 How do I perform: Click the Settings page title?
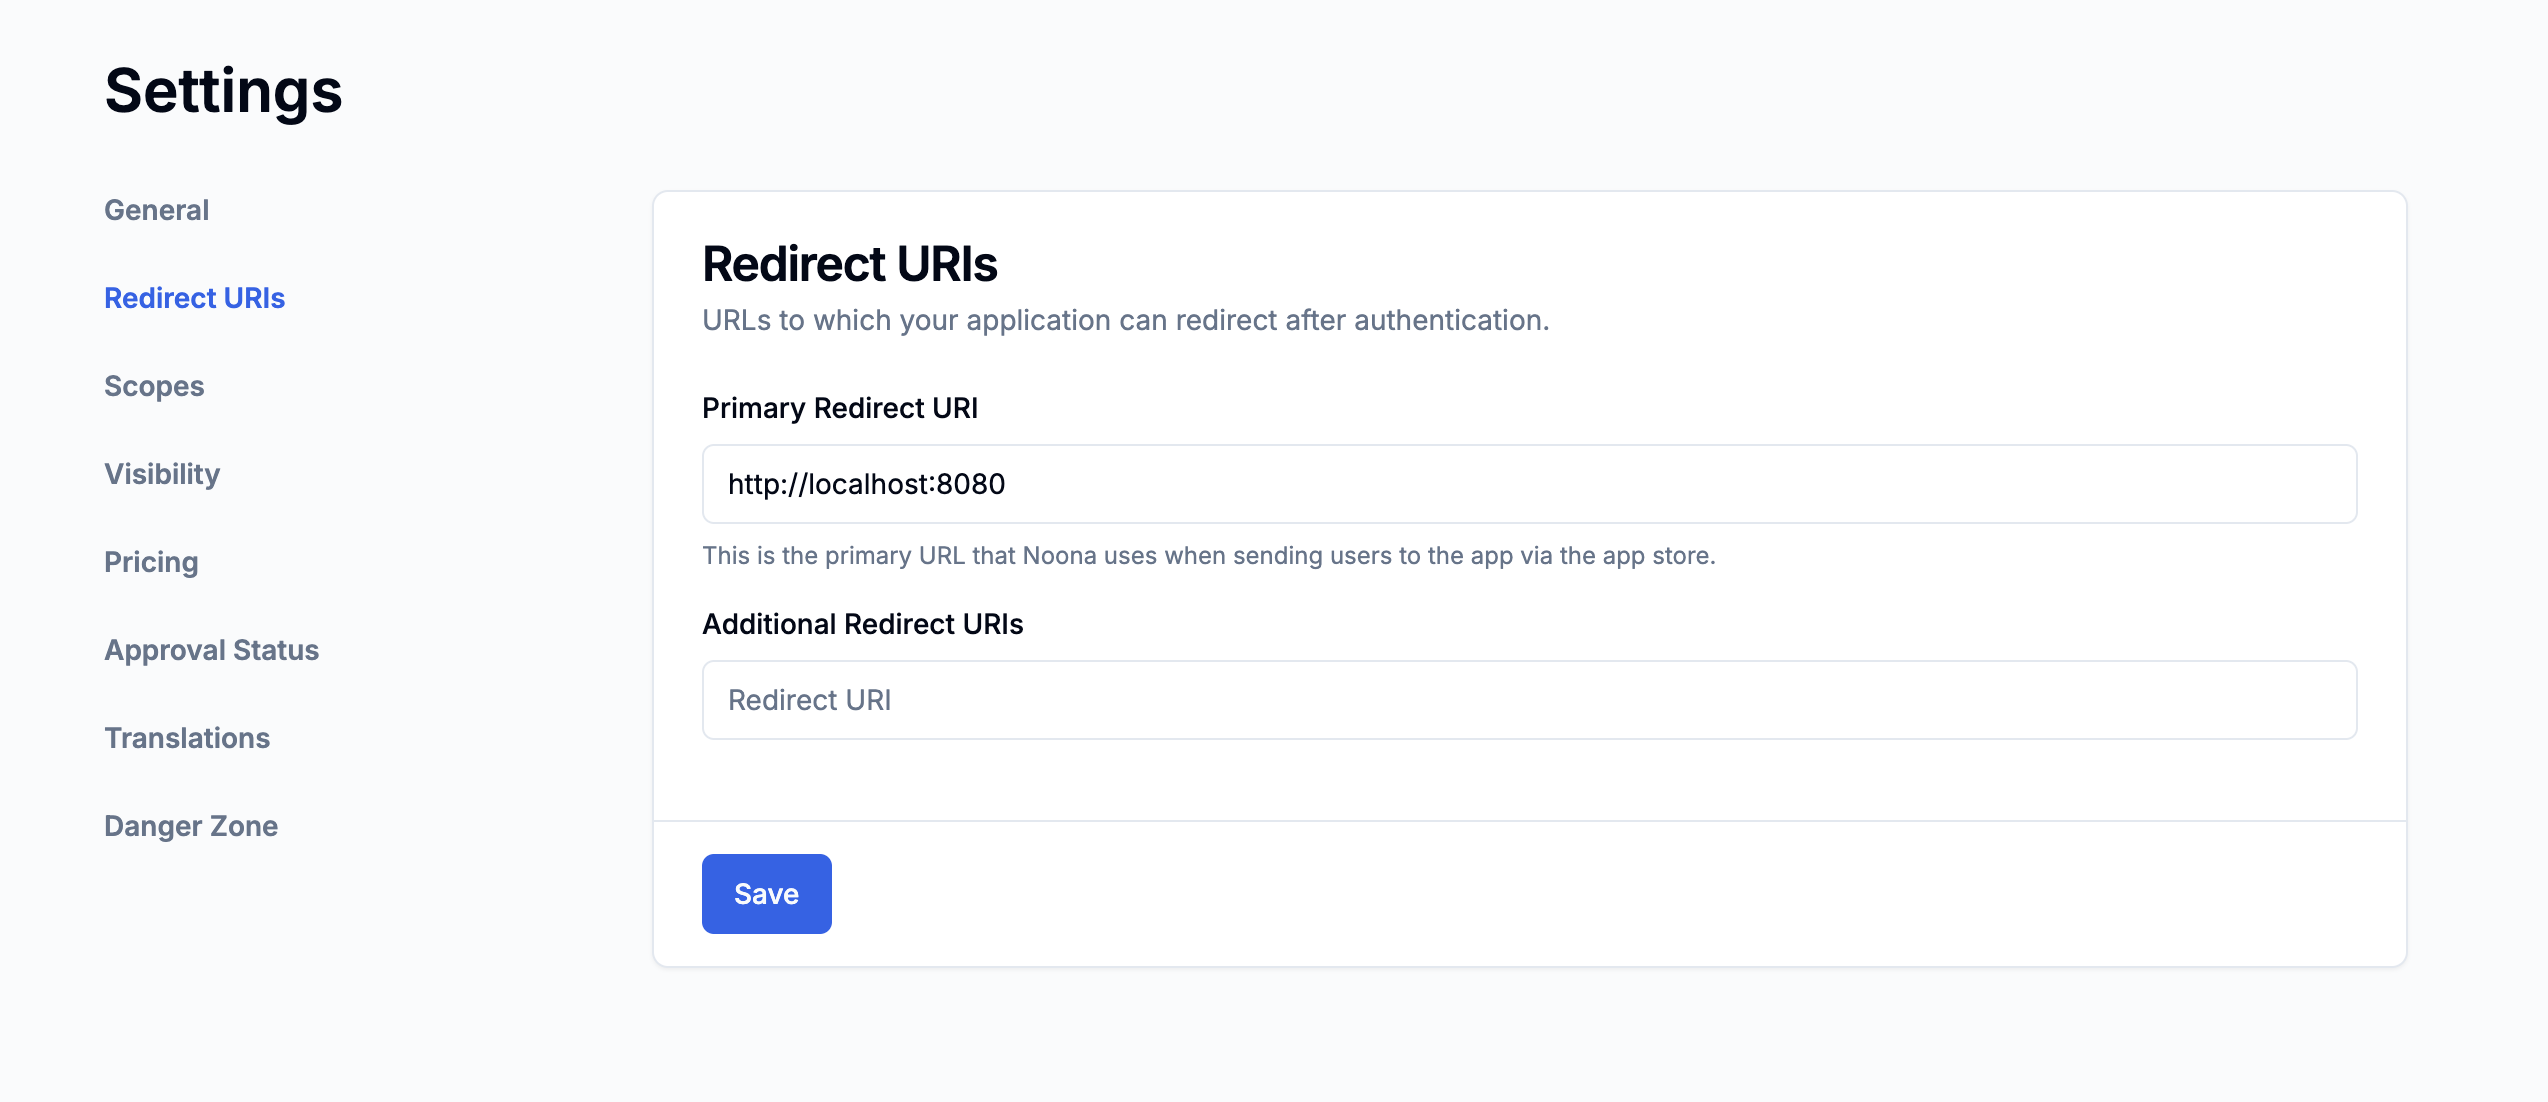point(224,91)
